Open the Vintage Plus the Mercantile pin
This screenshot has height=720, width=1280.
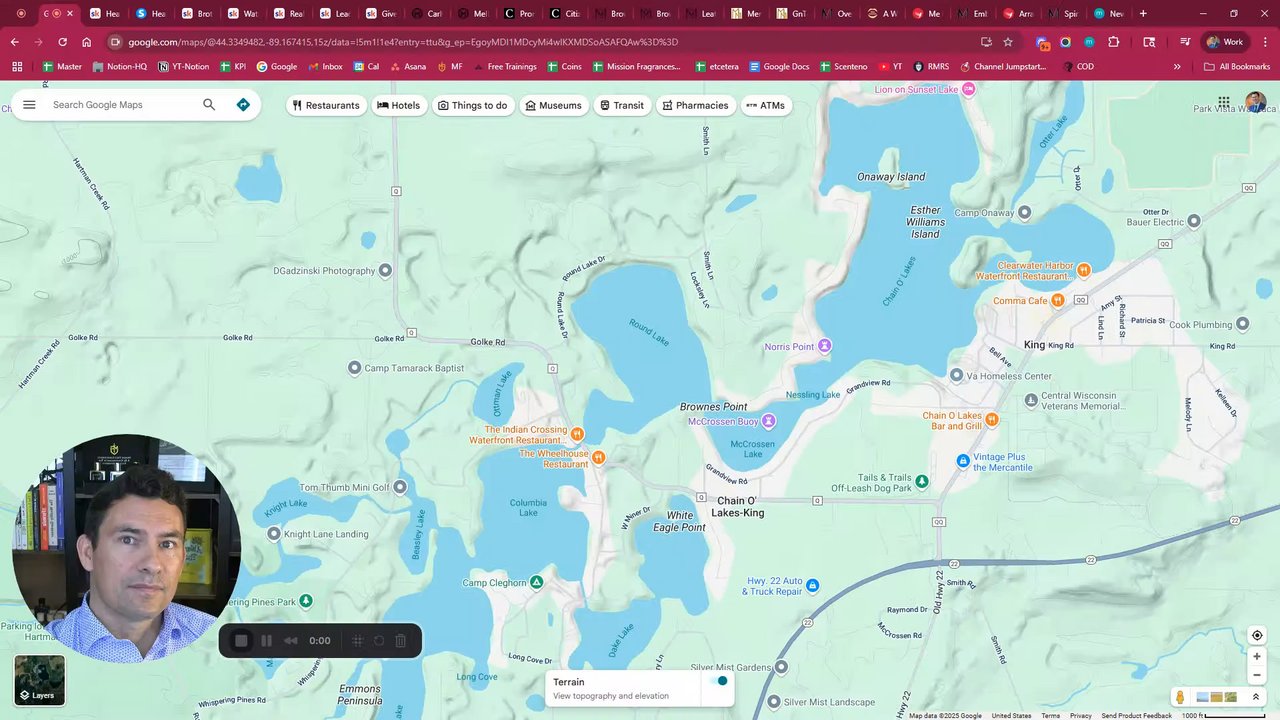click(963, 461)
